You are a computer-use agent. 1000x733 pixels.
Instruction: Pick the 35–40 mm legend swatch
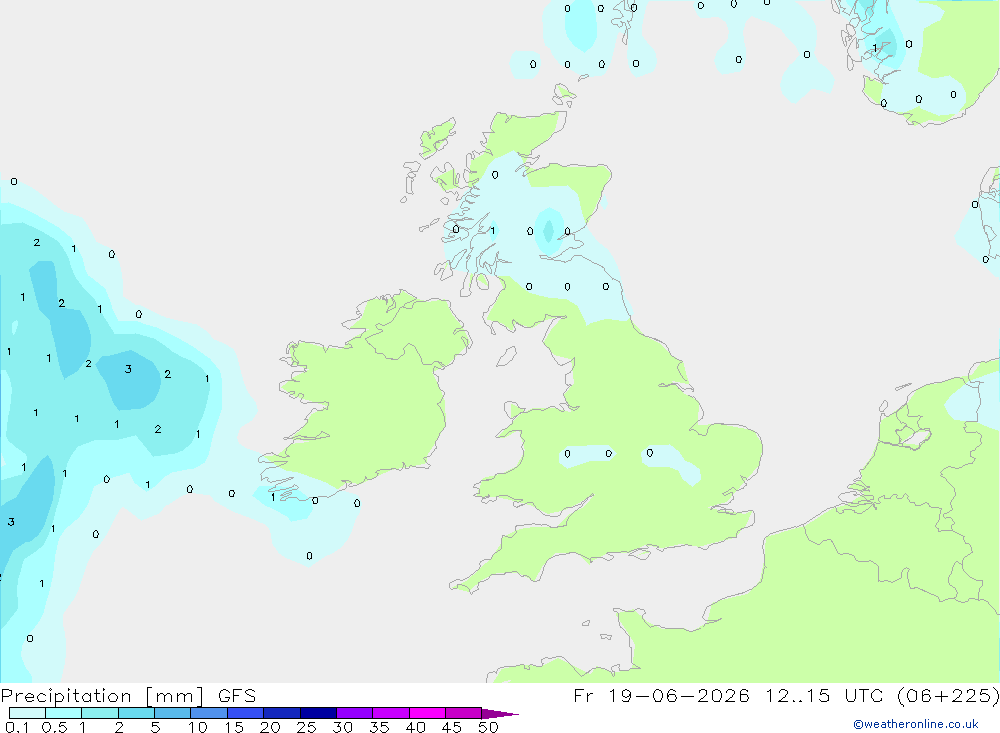pos(391,713)
